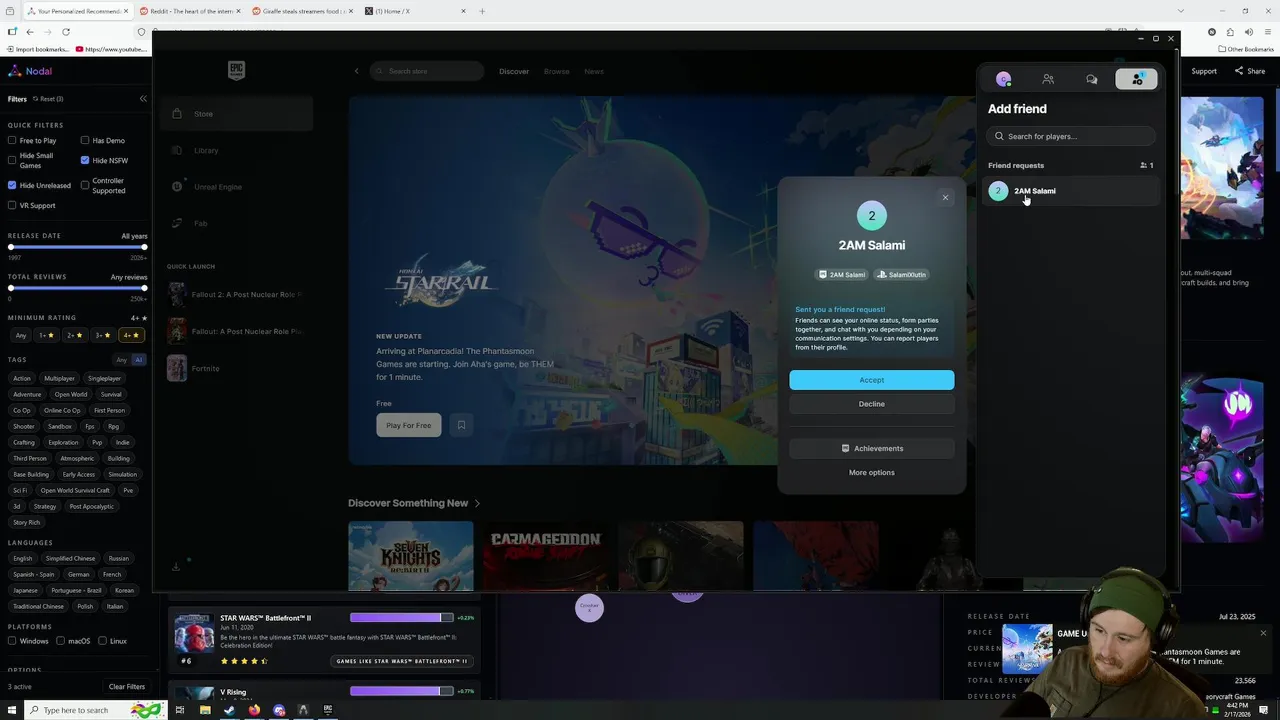Image resolution: width=1280 pixels, height=720 pixels.
Task: Go back with the launcher's back chevron
Action: tap(356, 71)
